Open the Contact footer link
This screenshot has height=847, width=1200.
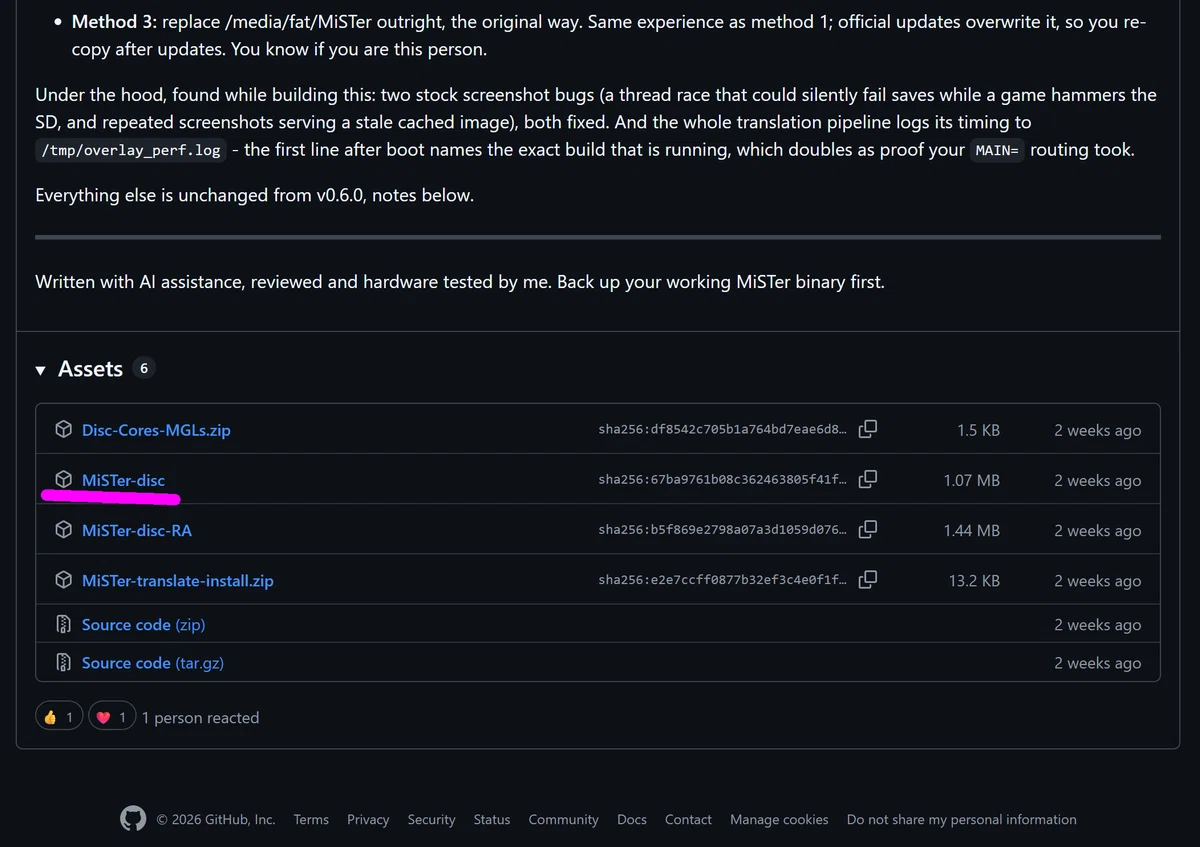pos(688,819)
